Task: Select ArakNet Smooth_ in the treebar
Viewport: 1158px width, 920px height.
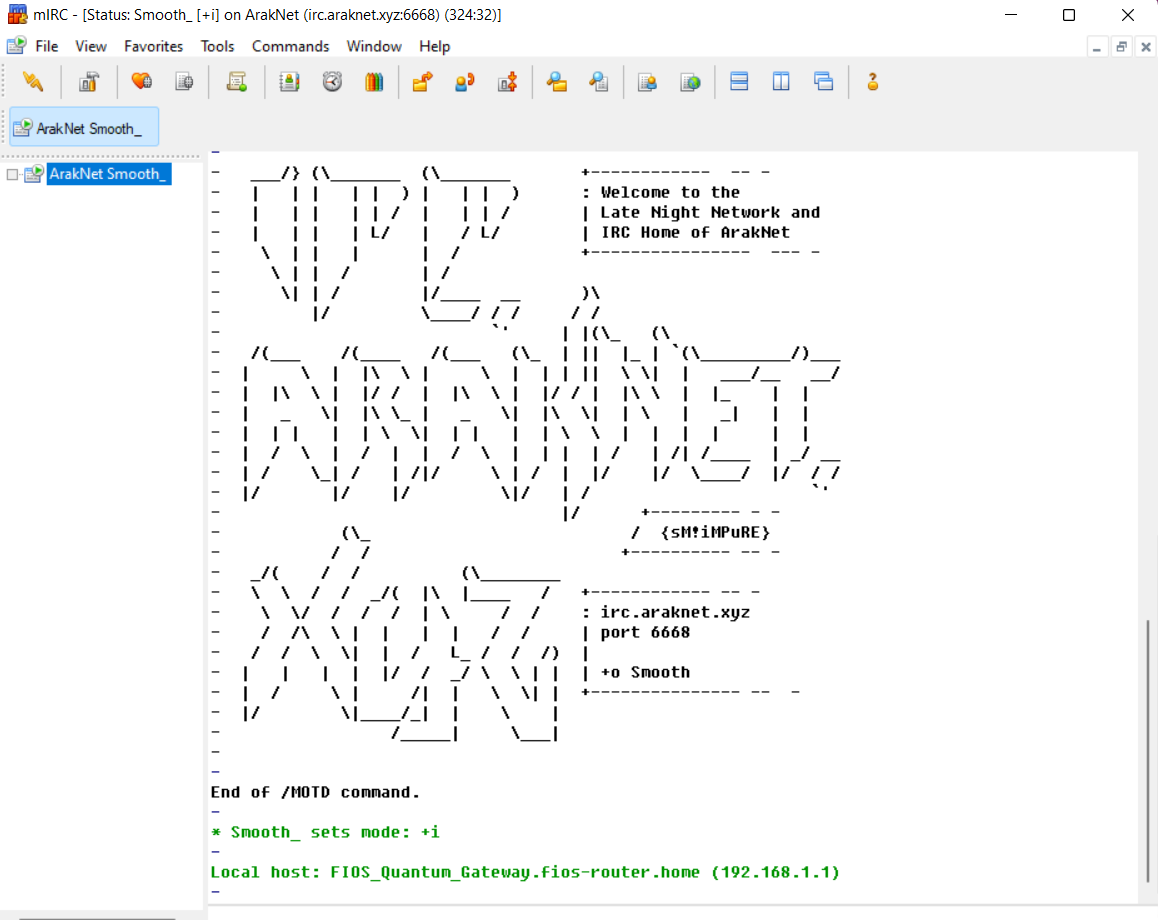Action: click(108, 174)
